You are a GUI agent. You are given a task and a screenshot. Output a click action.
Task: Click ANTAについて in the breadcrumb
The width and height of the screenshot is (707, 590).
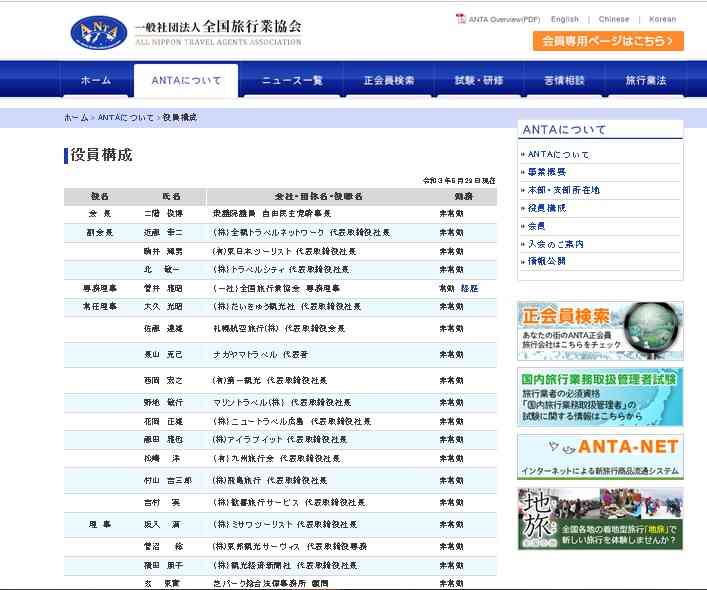(126, 118)
